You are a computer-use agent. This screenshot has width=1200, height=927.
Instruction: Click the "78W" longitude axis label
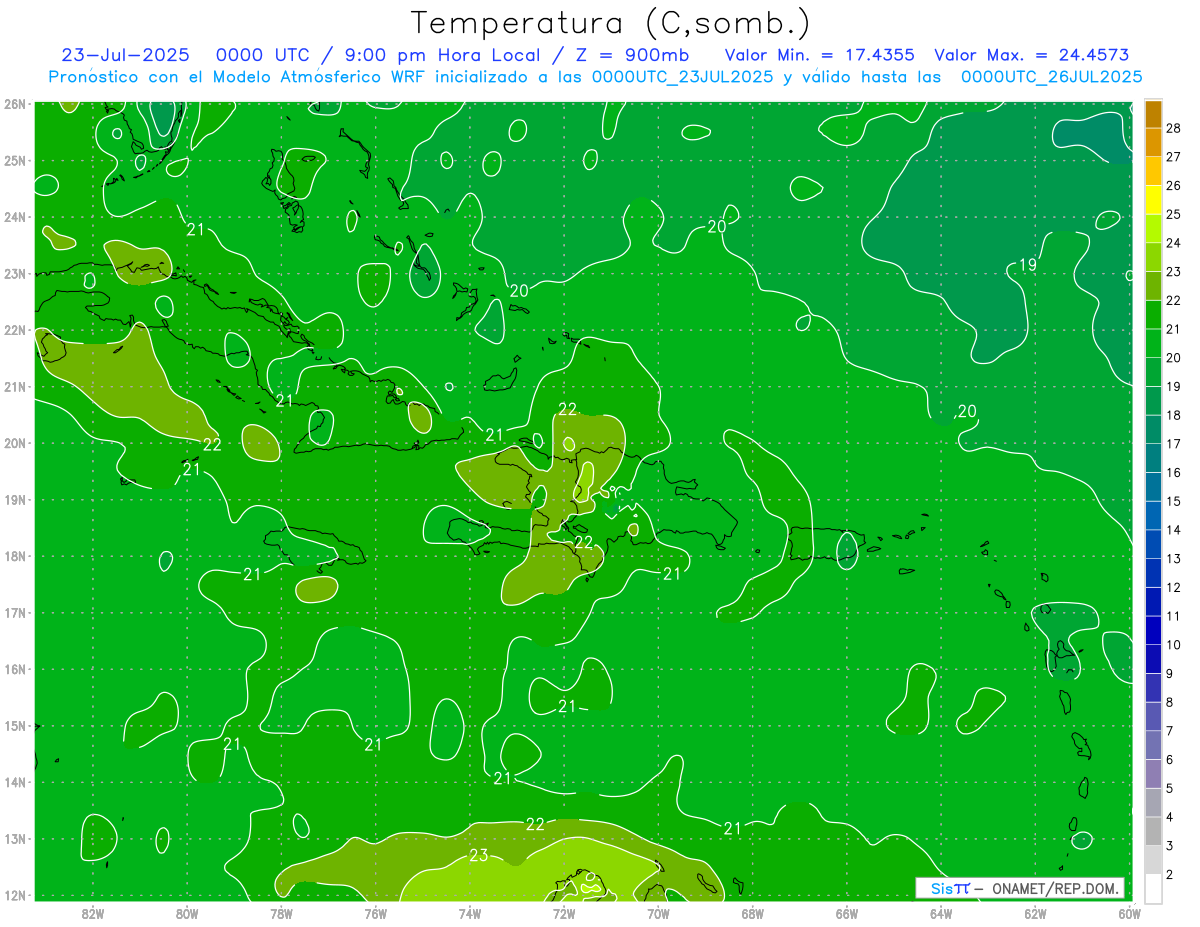click(281, 913)
